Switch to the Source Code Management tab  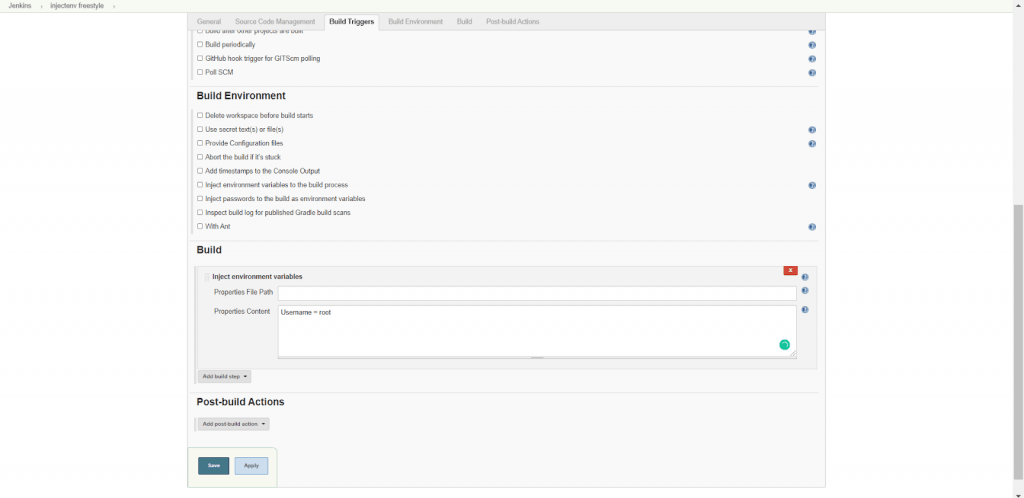point(274,21)
